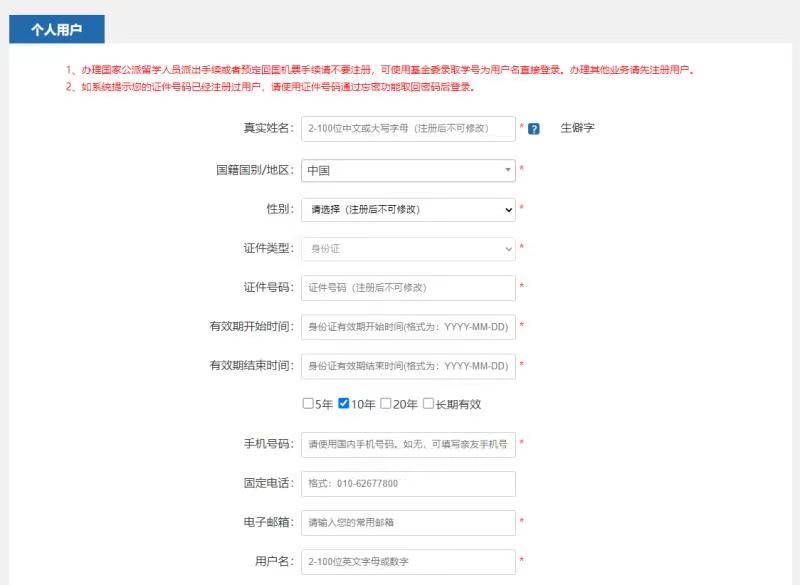Click the 电子邮箱 email input field
This screenshot has width=800, height=585.
(408, 522)
